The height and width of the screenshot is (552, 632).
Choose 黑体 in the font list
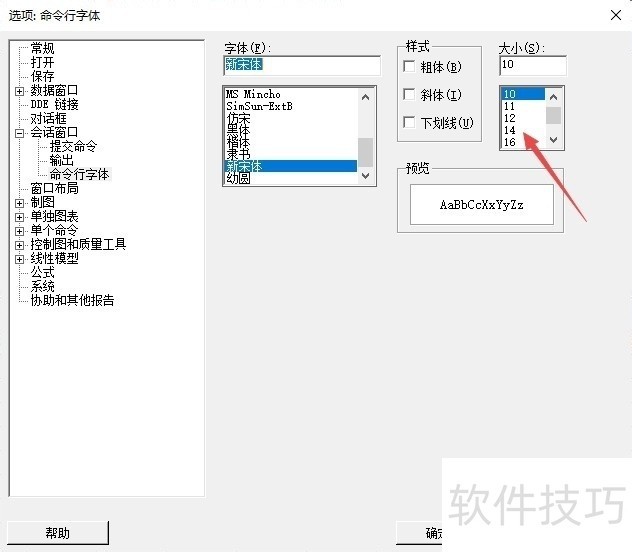[x=291, y=130]
